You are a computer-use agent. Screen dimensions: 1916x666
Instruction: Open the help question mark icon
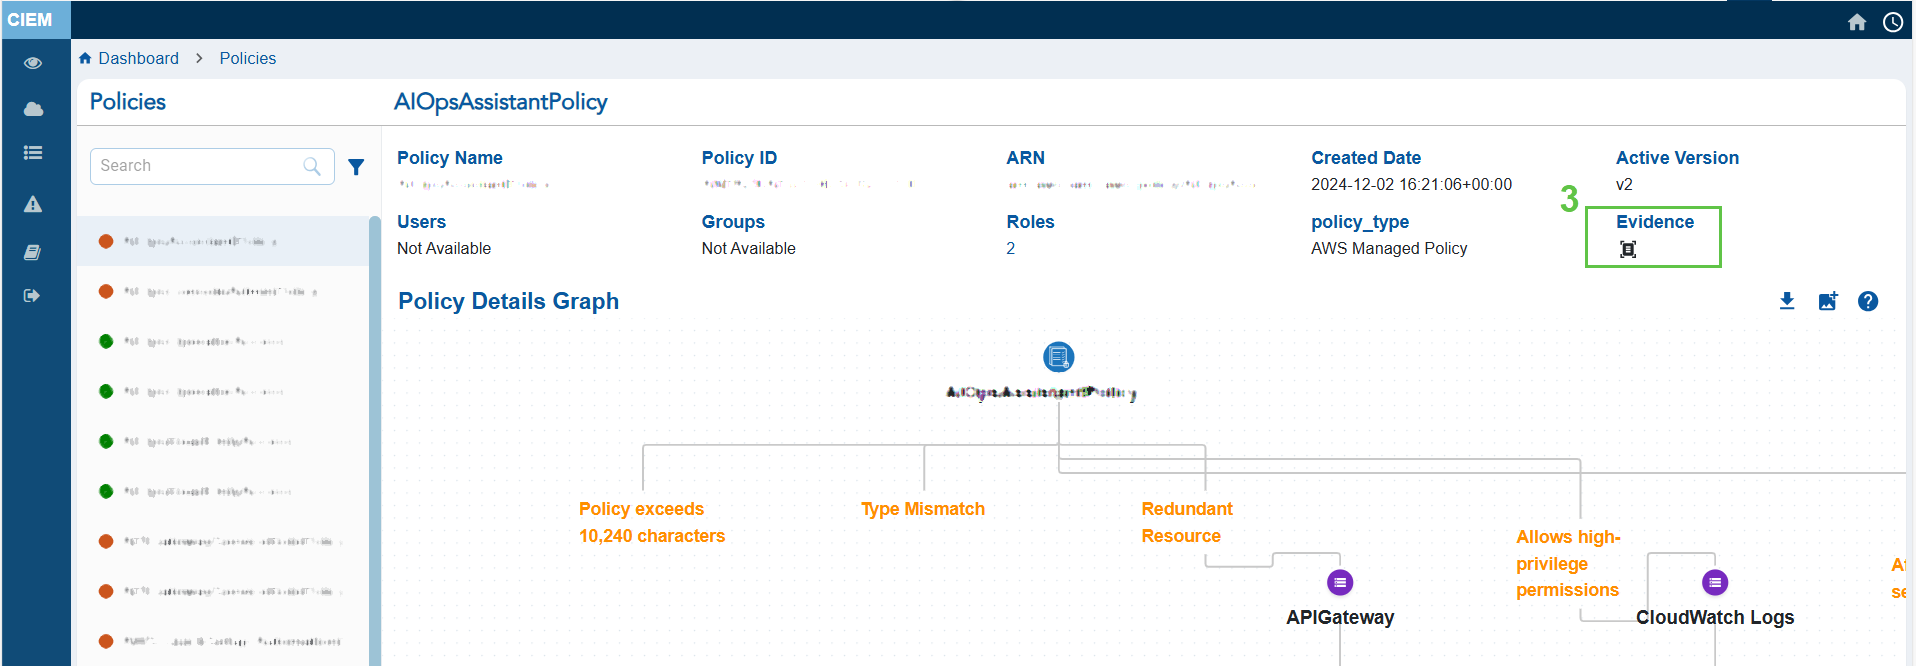[1868, 301]
